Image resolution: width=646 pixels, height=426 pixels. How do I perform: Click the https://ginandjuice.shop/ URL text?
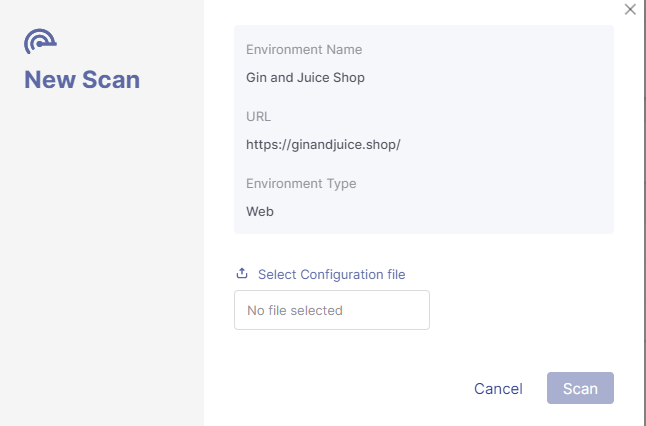pos(323,145)
